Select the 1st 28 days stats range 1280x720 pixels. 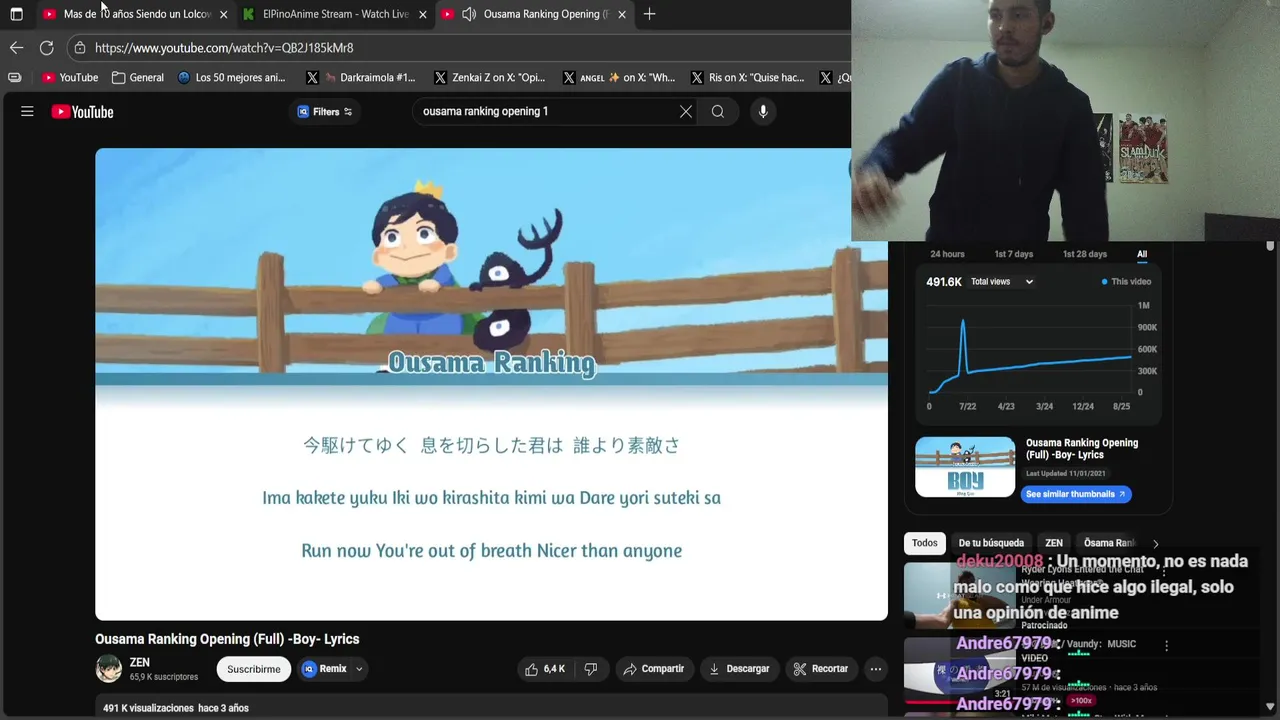1085,254
